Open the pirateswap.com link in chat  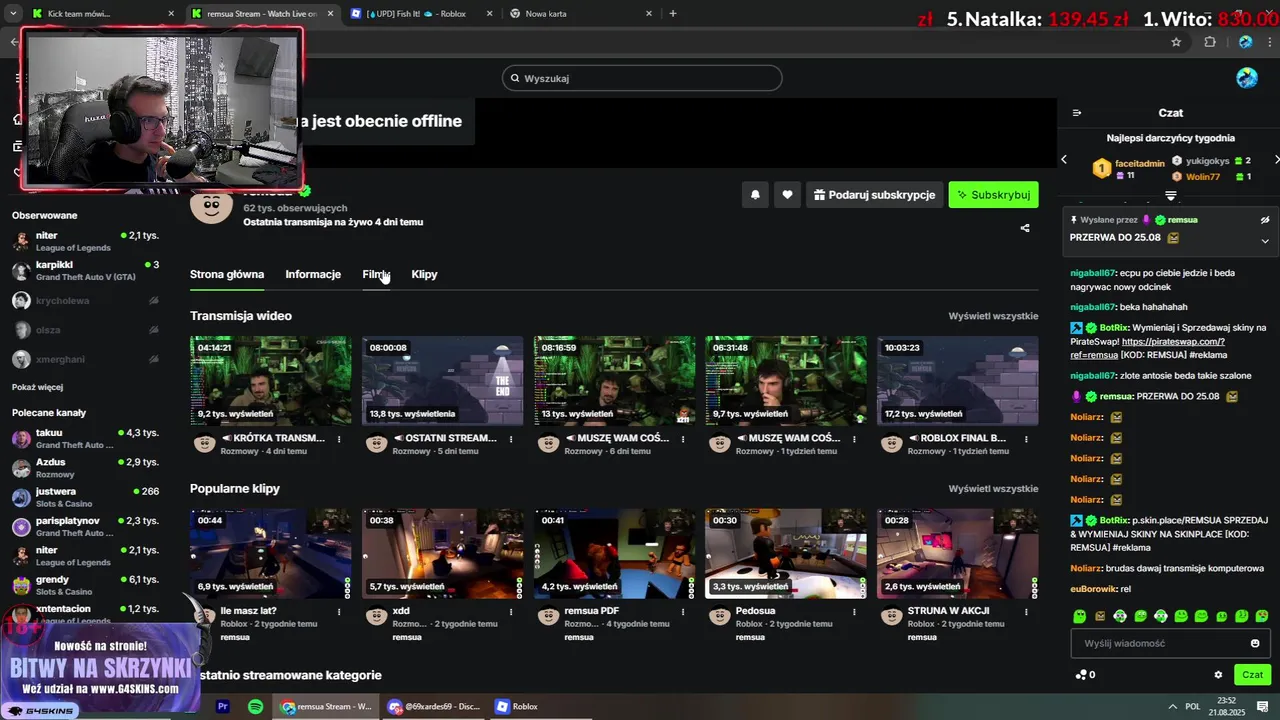[1147, 348]
